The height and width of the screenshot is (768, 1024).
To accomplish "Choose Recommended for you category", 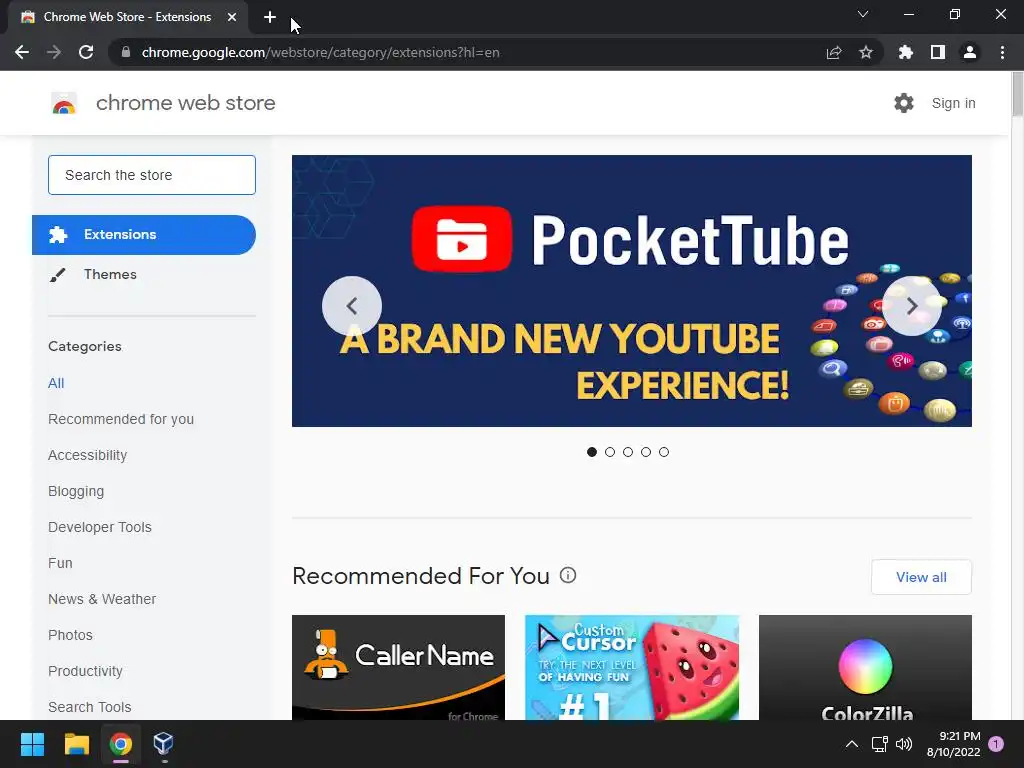I will pyautogui.click(x=121, y=419).
